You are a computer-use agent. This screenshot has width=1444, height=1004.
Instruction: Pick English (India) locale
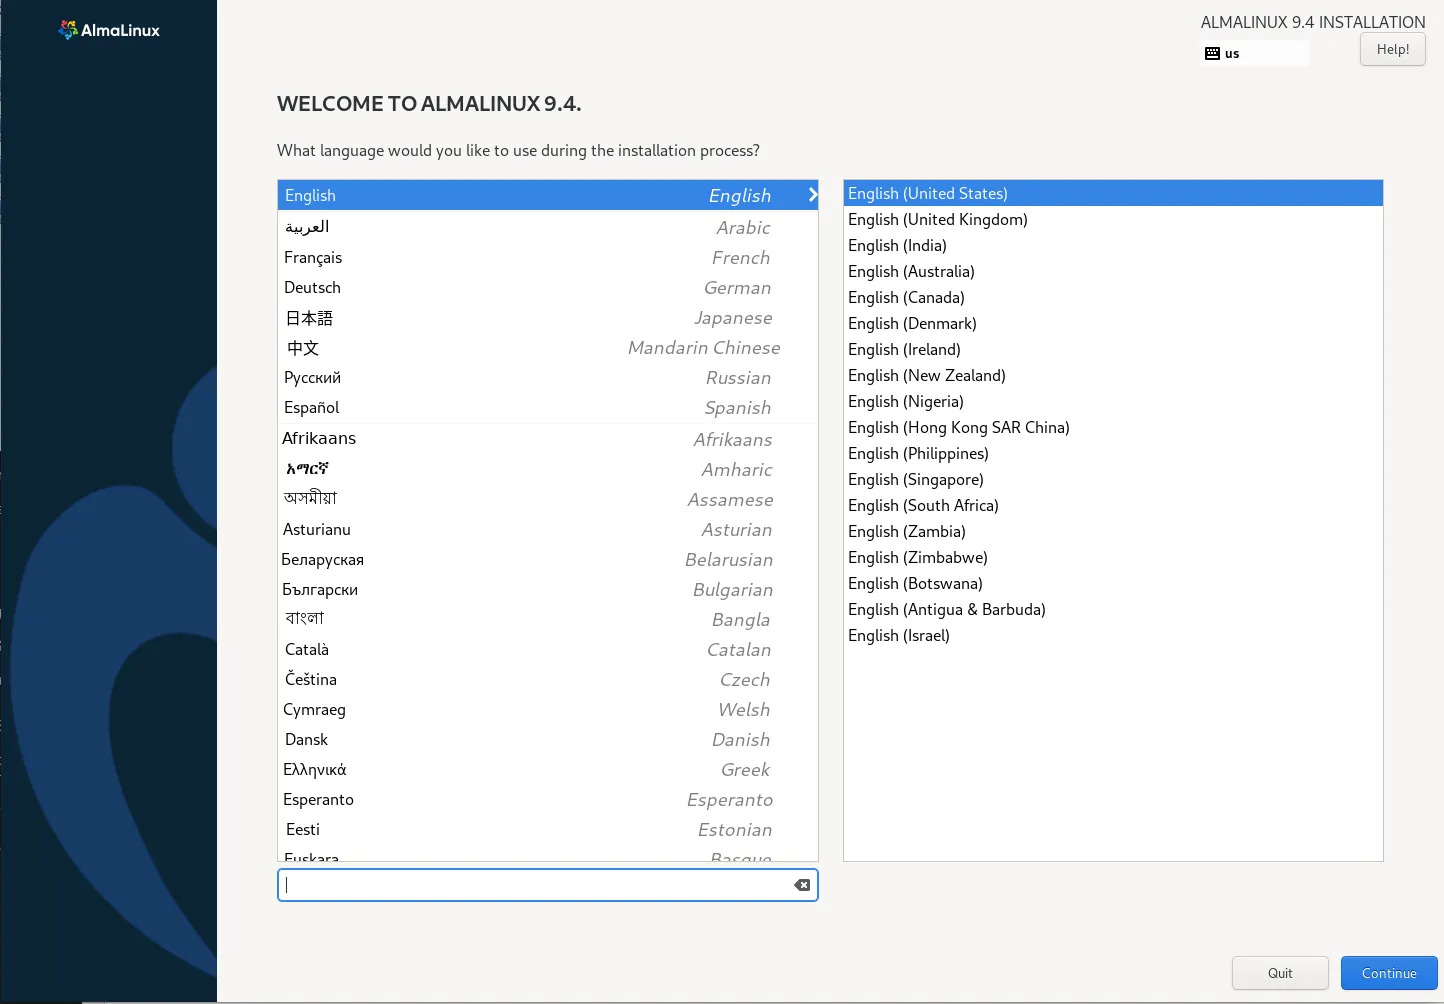point(897,246)
